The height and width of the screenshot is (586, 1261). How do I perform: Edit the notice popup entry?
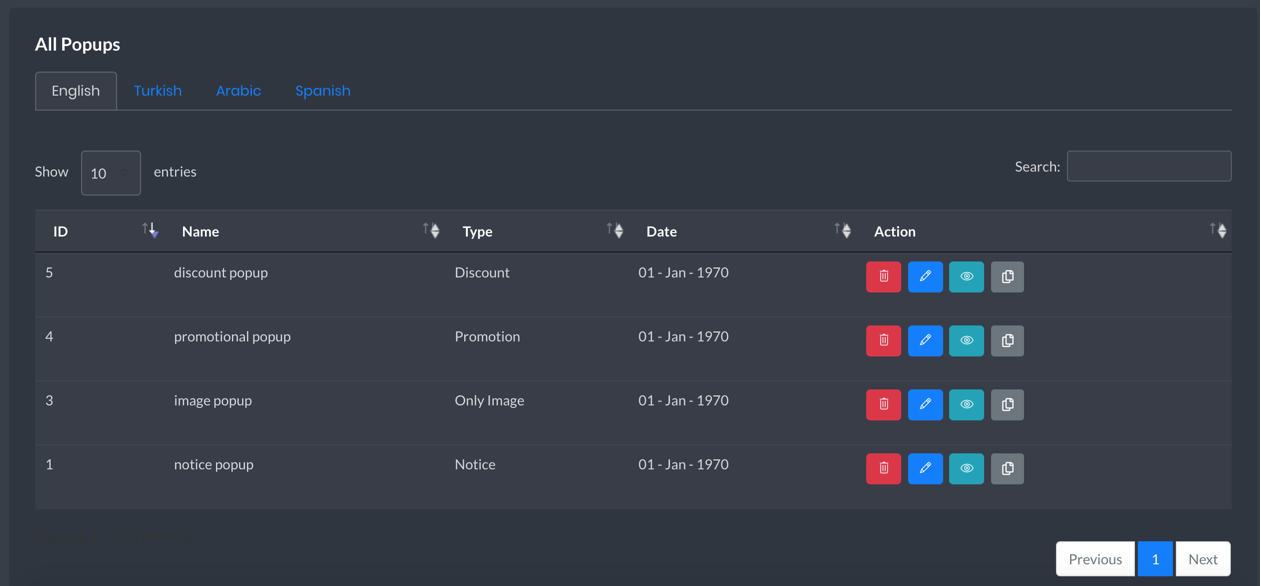coord(925,469)
